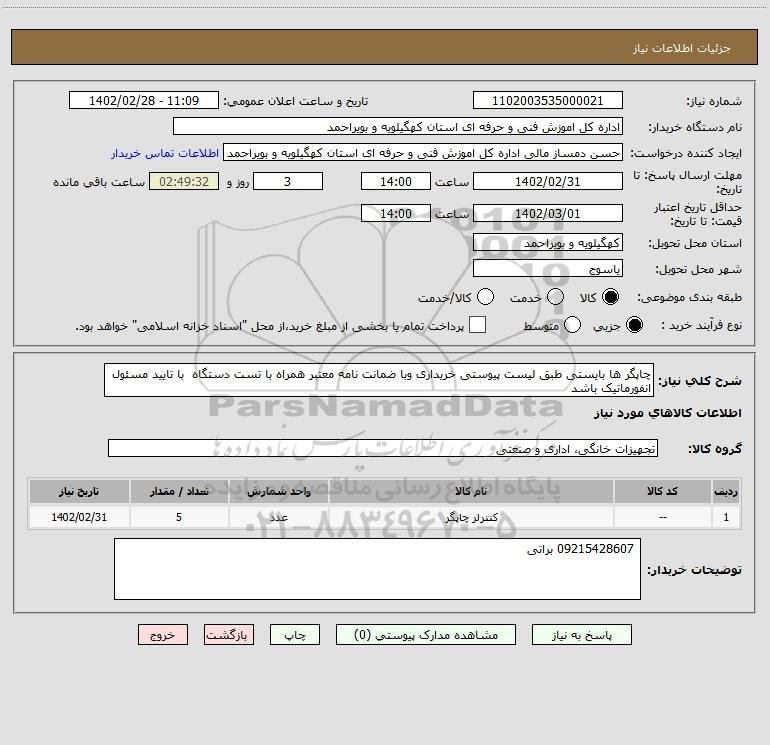Viewport: 770px width, 745px height.
Task: Click the response deadline date 1402/02/31 field
Action: click(548, 181)
